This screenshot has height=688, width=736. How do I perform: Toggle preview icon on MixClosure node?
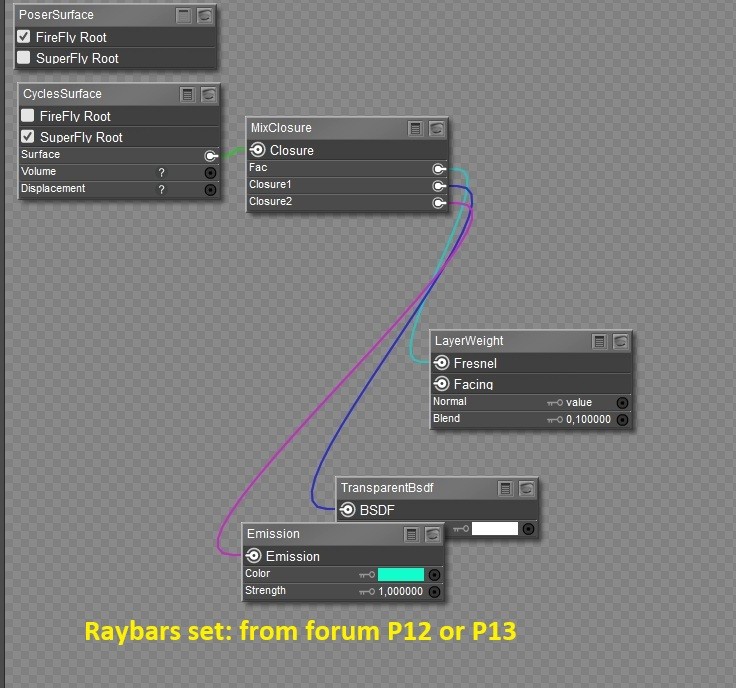point(437,129)
